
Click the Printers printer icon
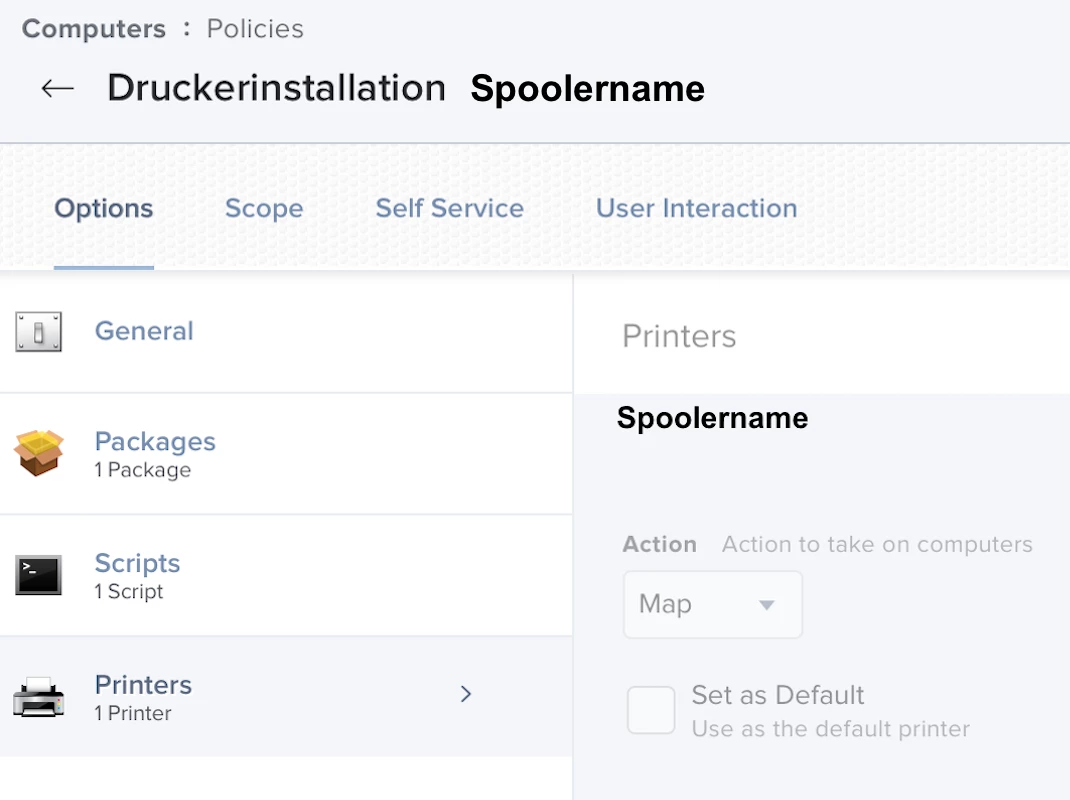coord(39,696)
